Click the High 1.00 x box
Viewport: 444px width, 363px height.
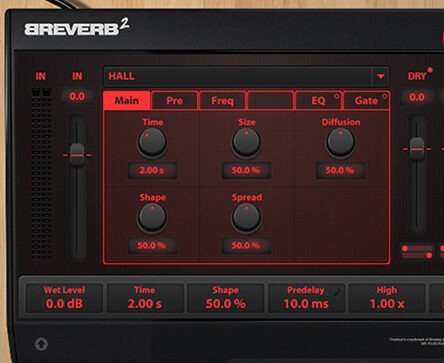[x=387, y=298]
